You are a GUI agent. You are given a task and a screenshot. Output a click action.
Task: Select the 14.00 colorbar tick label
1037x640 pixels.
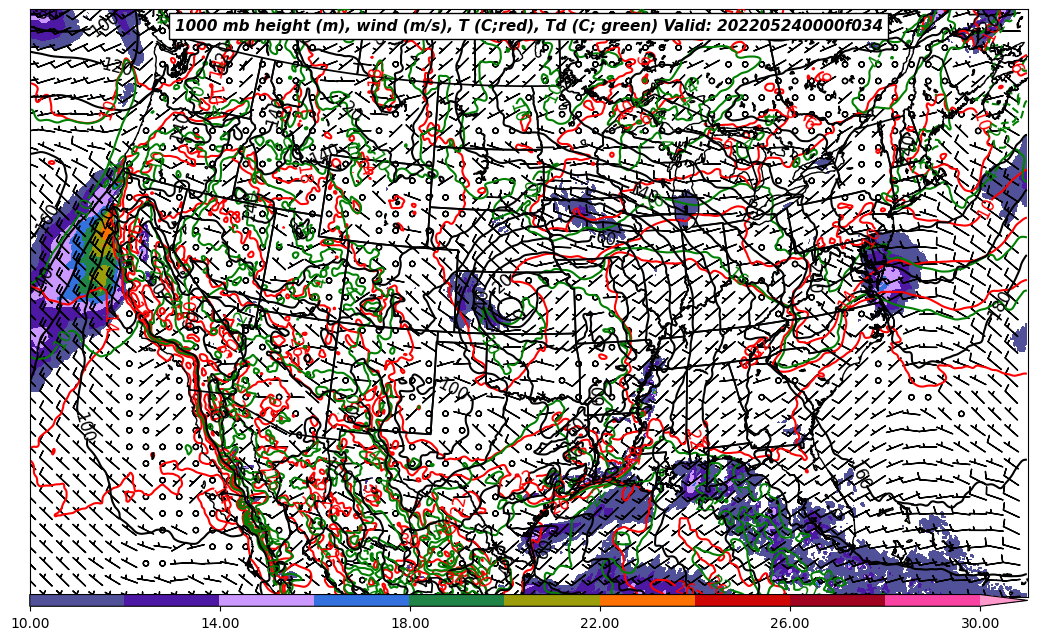tap(220, 624)
